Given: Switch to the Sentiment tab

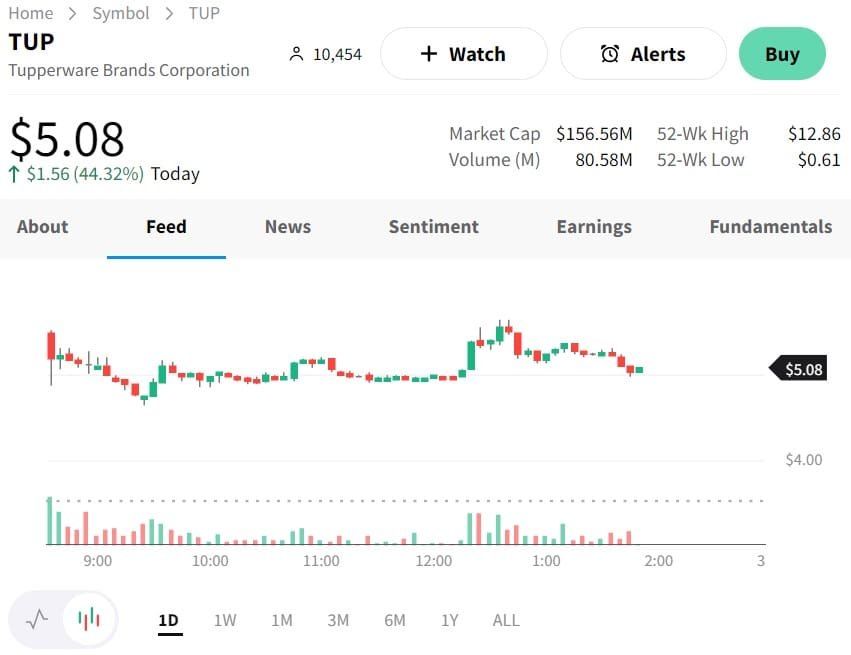Looking at the screenshot, I should tap(433, 227).
